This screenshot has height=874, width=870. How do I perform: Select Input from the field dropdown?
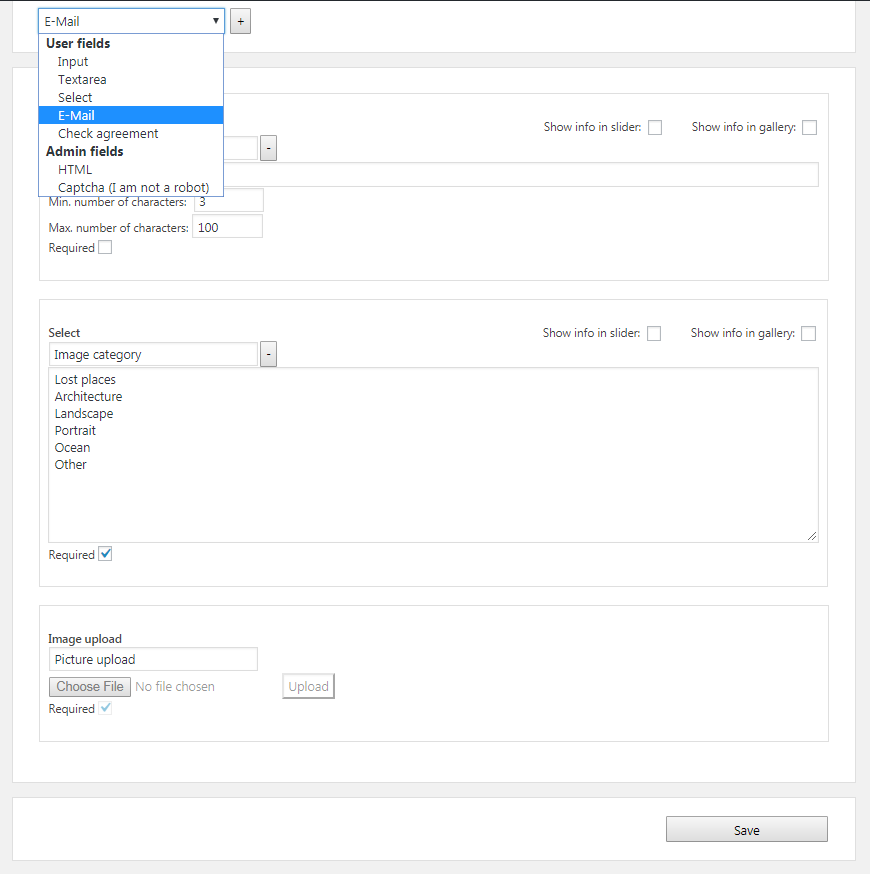[x=73, y=62]
